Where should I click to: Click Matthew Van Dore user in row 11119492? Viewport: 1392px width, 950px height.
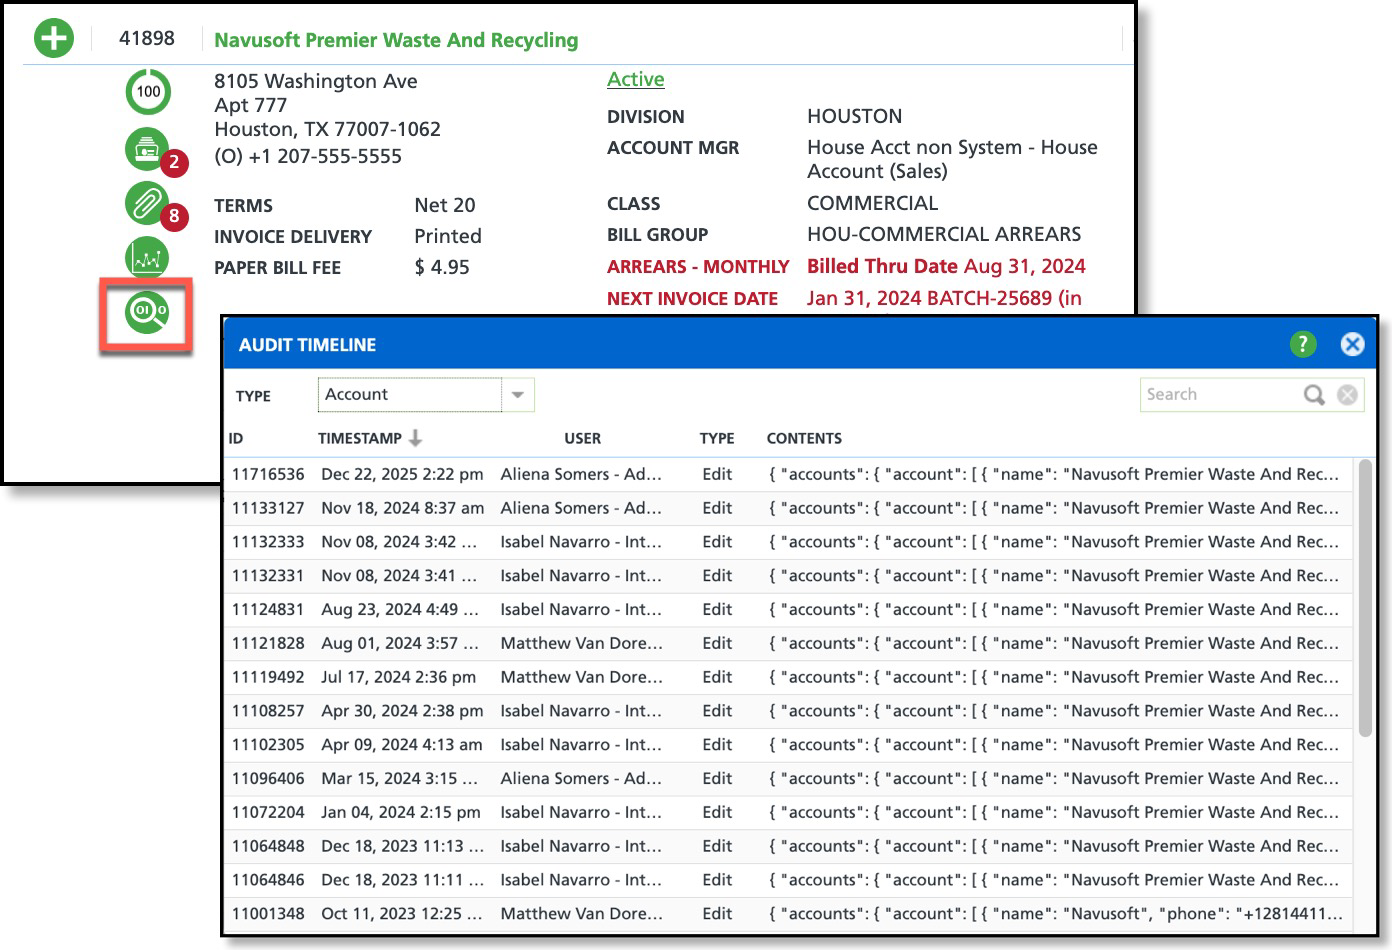[x=581, y=677]
